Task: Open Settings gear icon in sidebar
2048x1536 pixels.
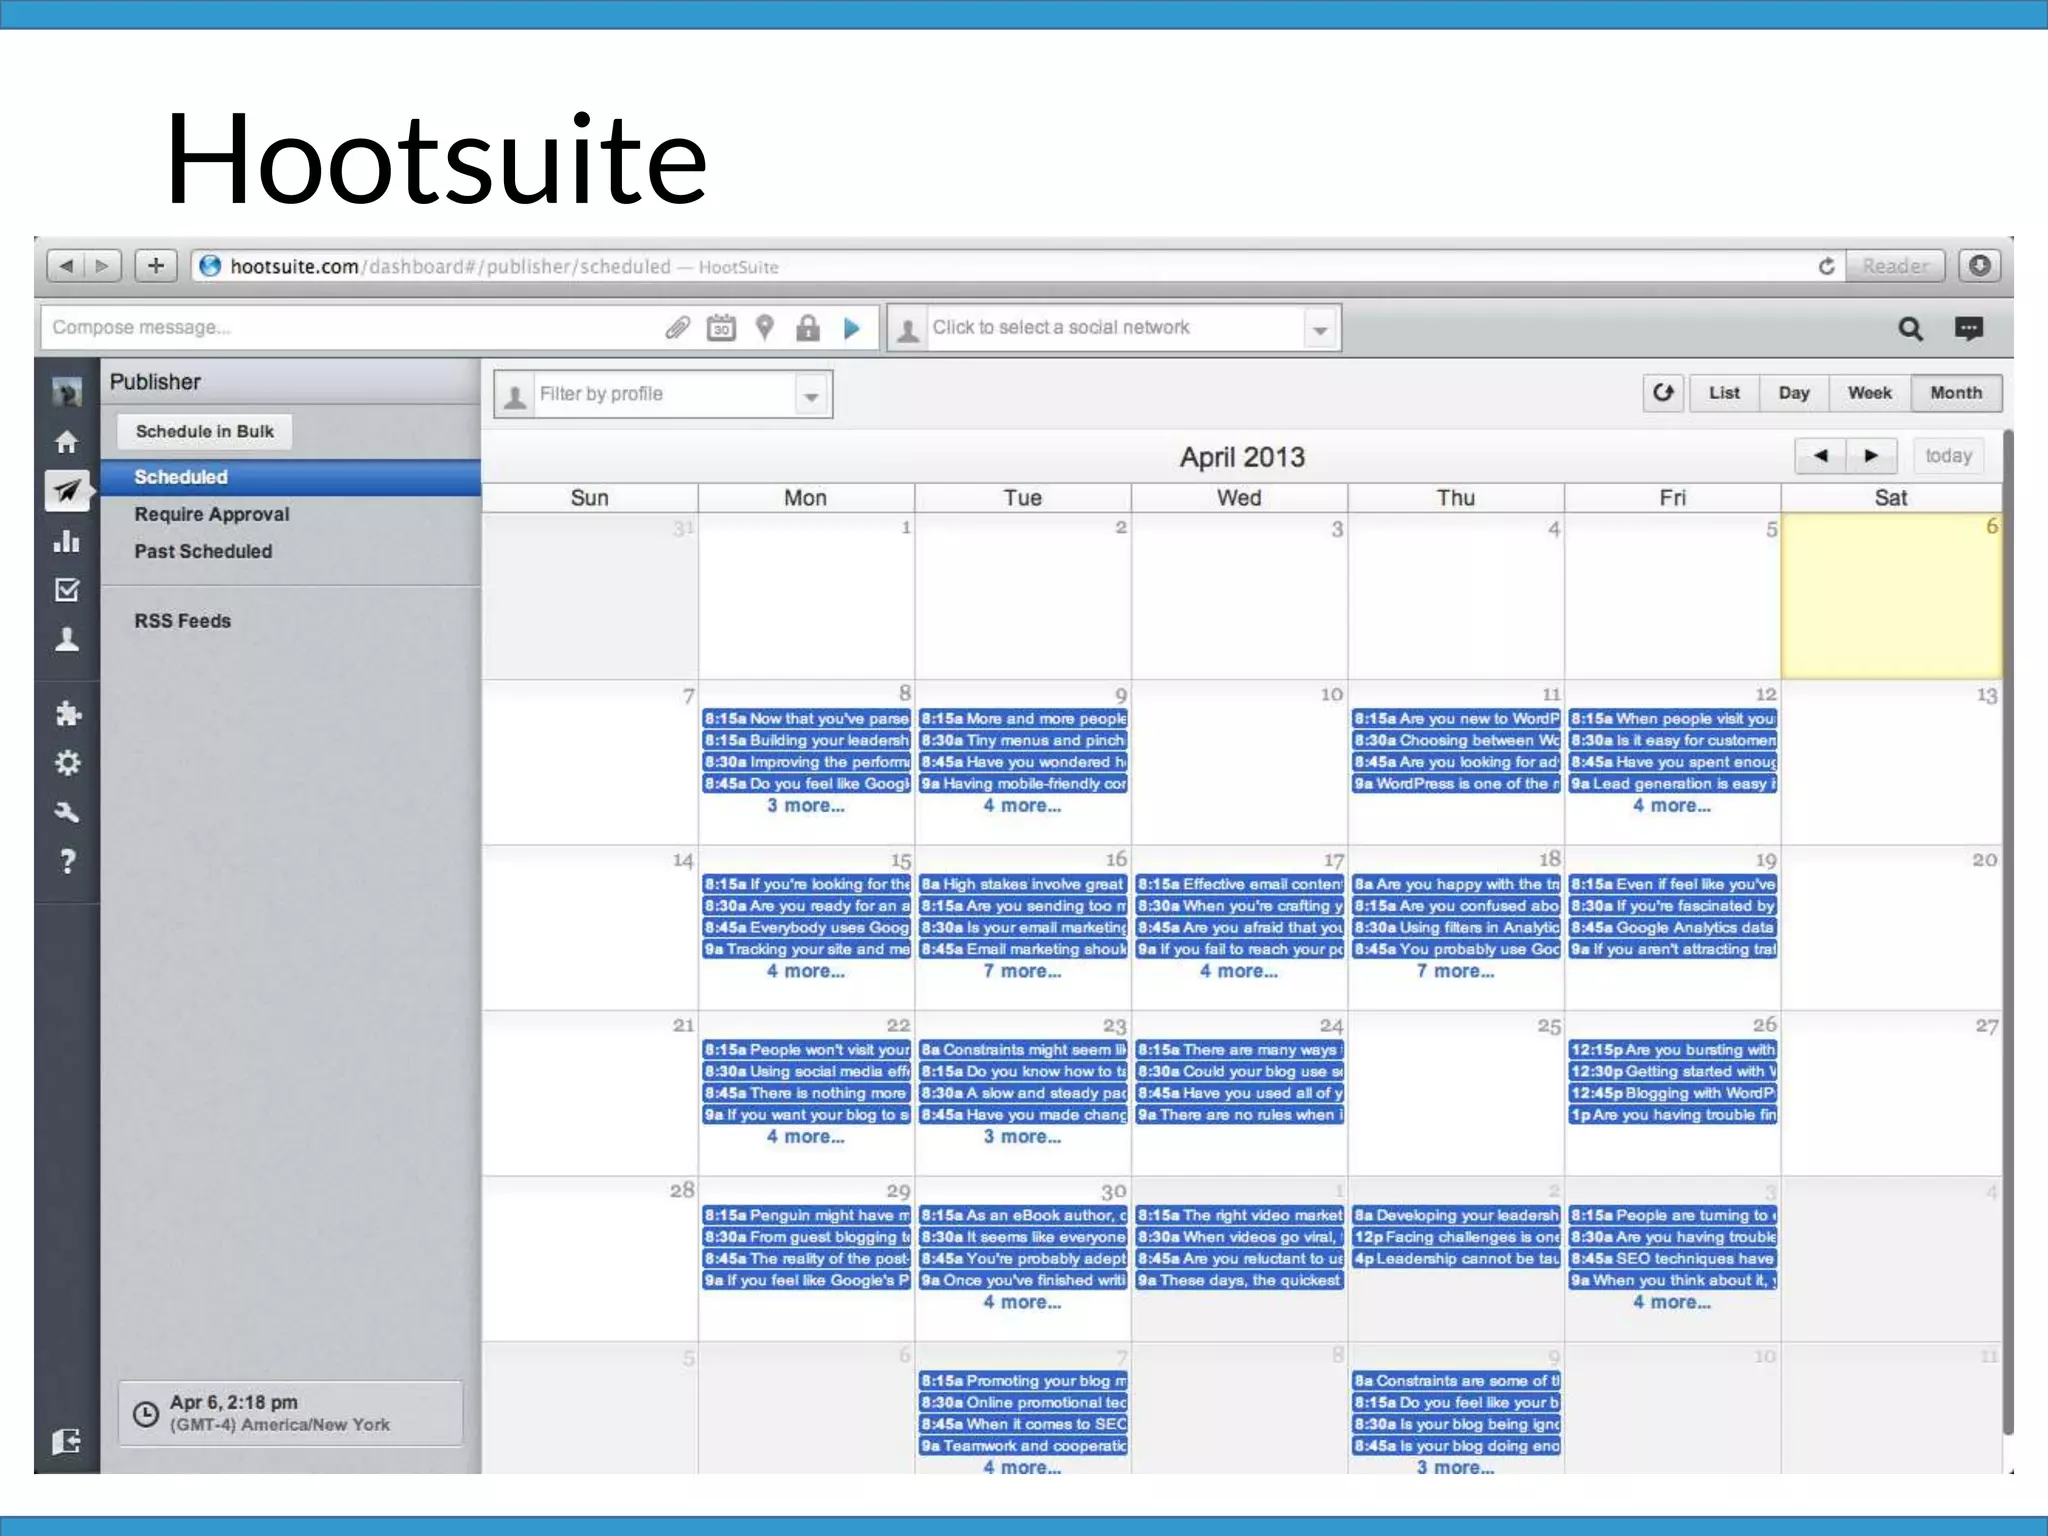Action: pyautogui.click(x=67, y=763)
